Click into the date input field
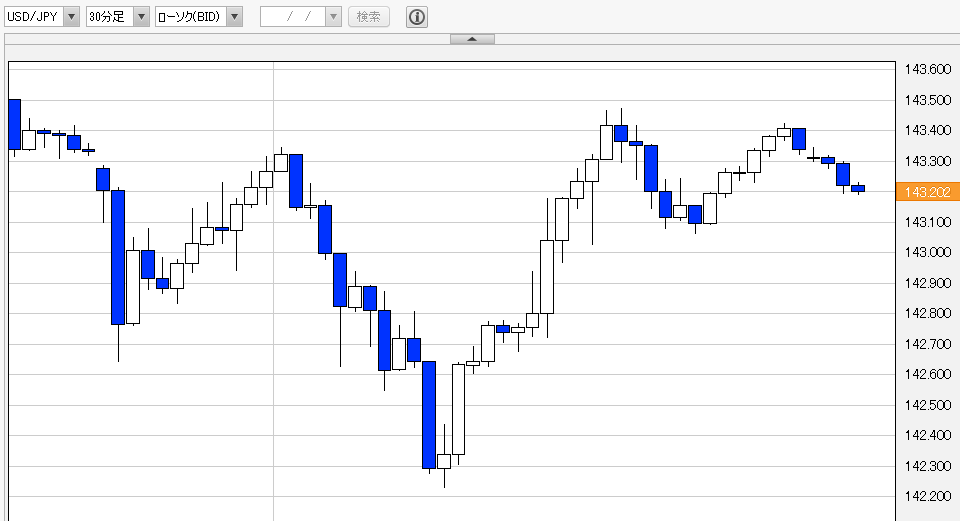Screen dimensions: 960x521 (293, 17)
